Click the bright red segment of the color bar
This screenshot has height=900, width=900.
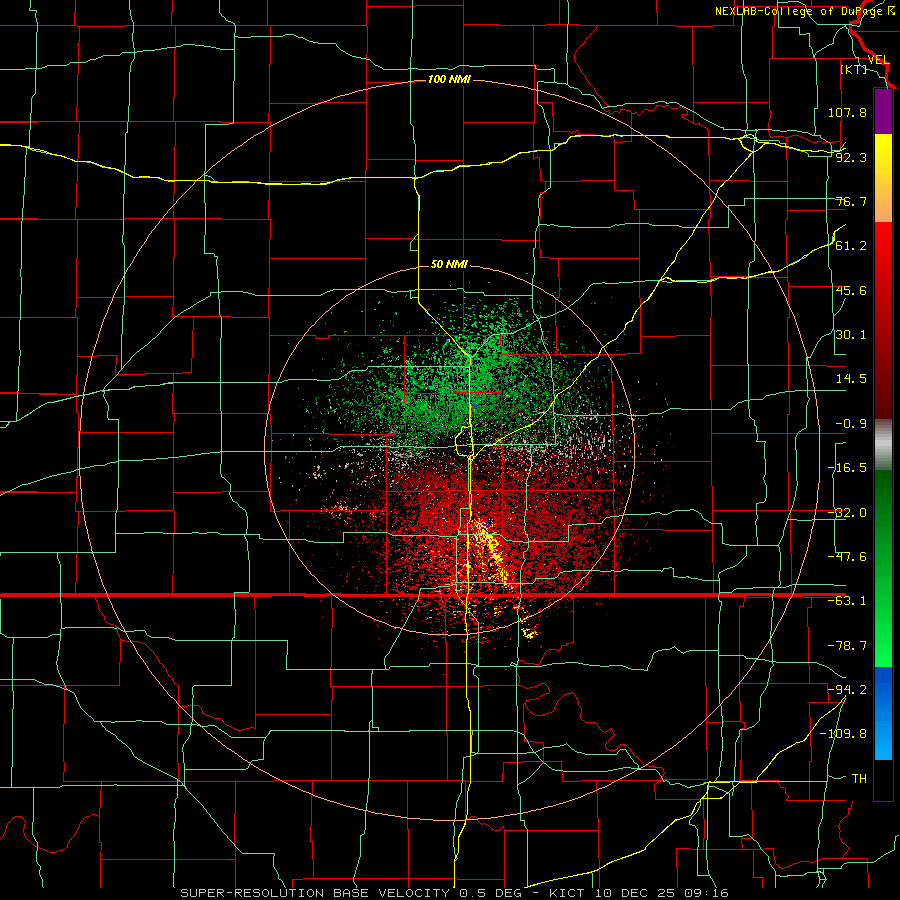[x=883, y=253]
